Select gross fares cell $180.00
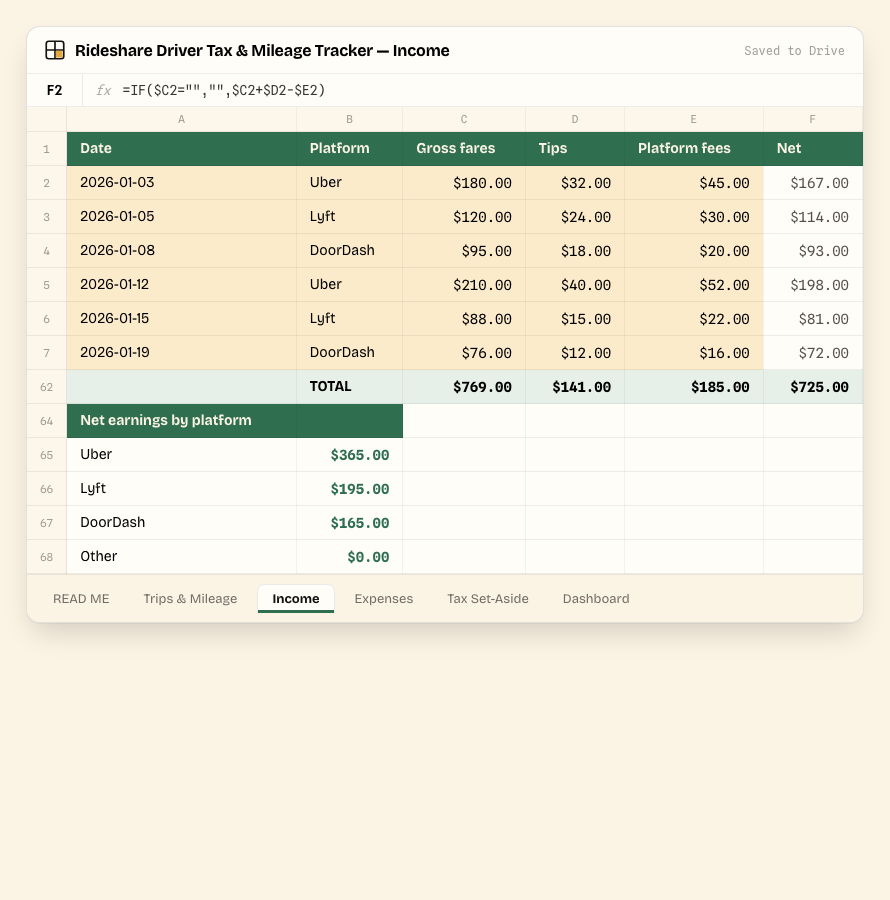This screenshot has height=900, width=890. pos(464,183)
